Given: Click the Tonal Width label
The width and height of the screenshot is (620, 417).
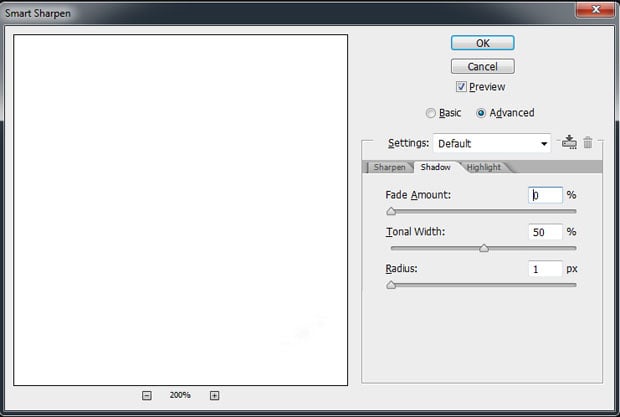Looking at the screenshot, I should [x=415, y=232].
